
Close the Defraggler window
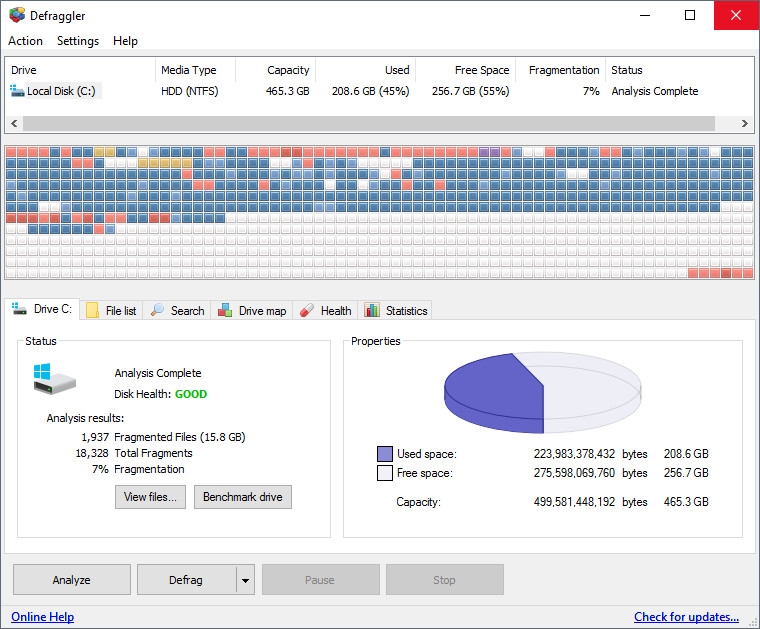736,15
